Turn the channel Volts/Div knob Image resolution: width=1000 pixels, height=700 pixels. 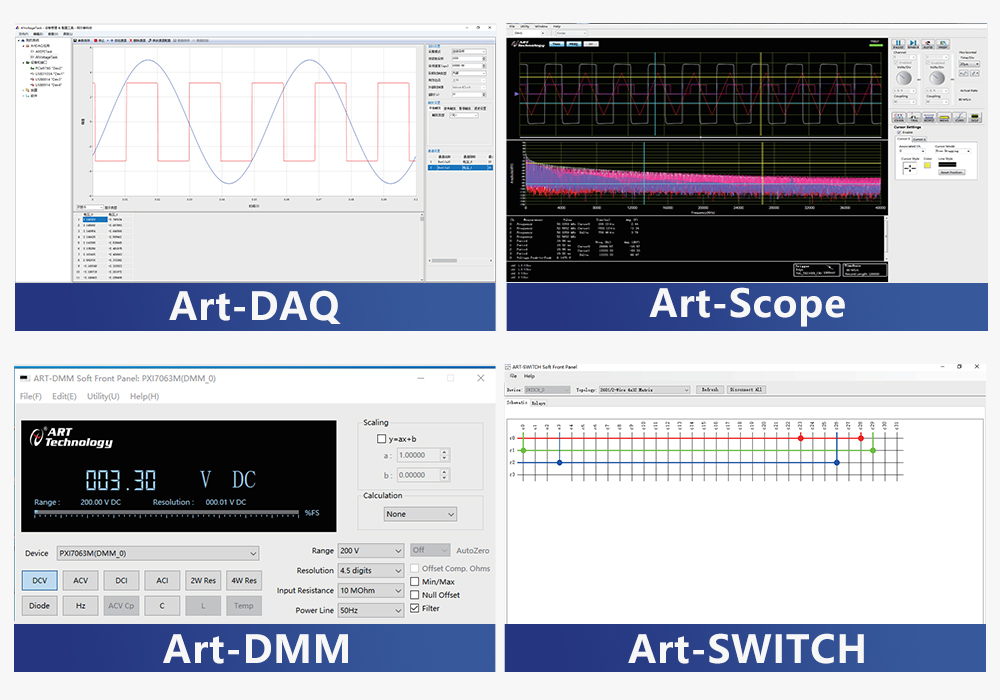pyautogui.click(x=903, y=77)
